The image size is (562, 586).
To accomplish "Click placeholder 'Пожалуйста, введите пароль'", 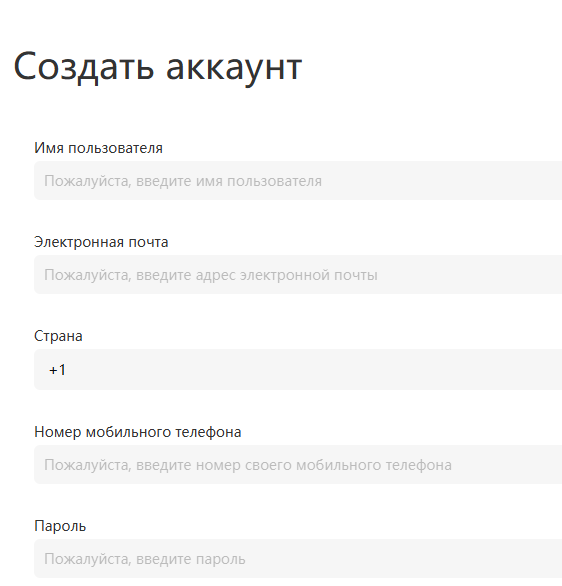I will click(x=145, y=559).
